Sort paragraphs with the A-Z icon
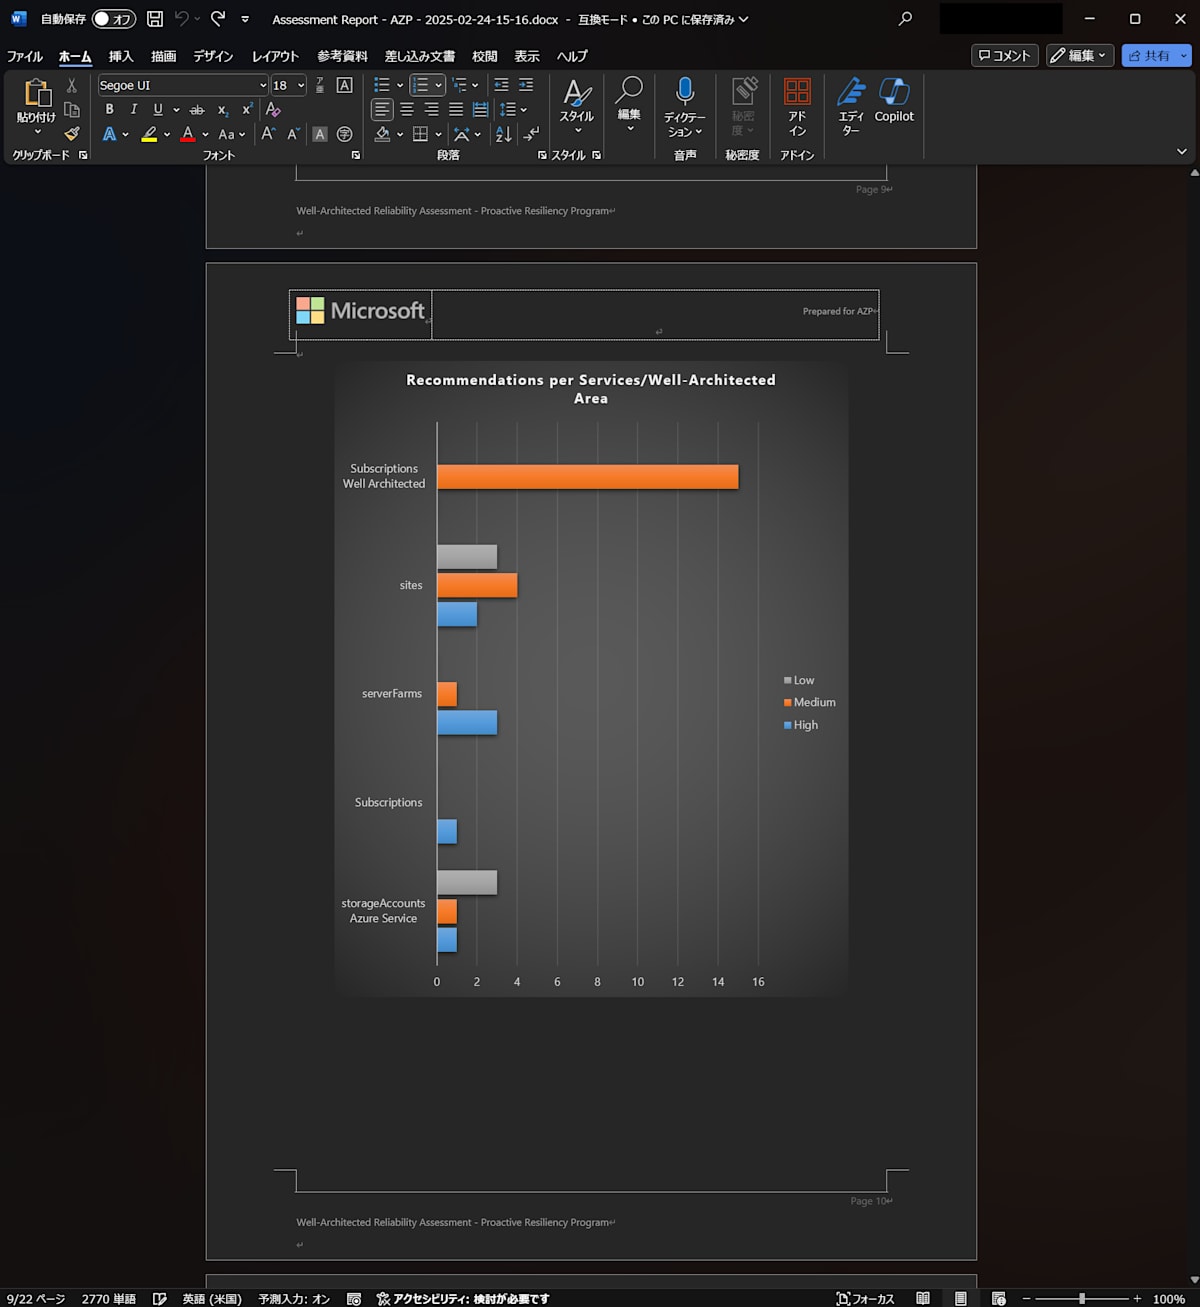This screenshot has width=1200, height=1307. coord(504,134)
